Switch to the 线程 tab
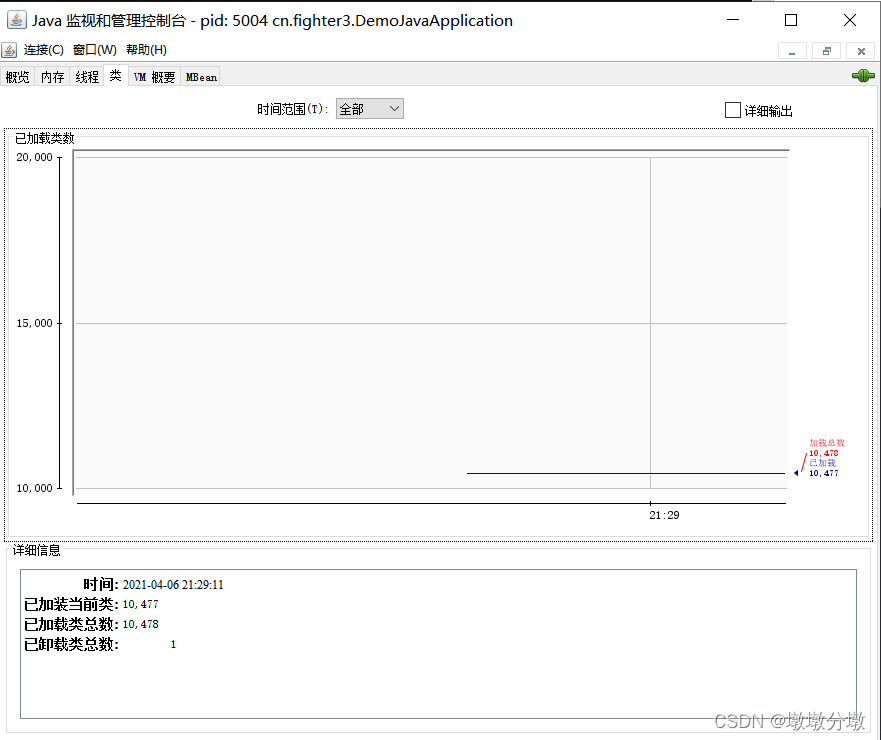 87,77
